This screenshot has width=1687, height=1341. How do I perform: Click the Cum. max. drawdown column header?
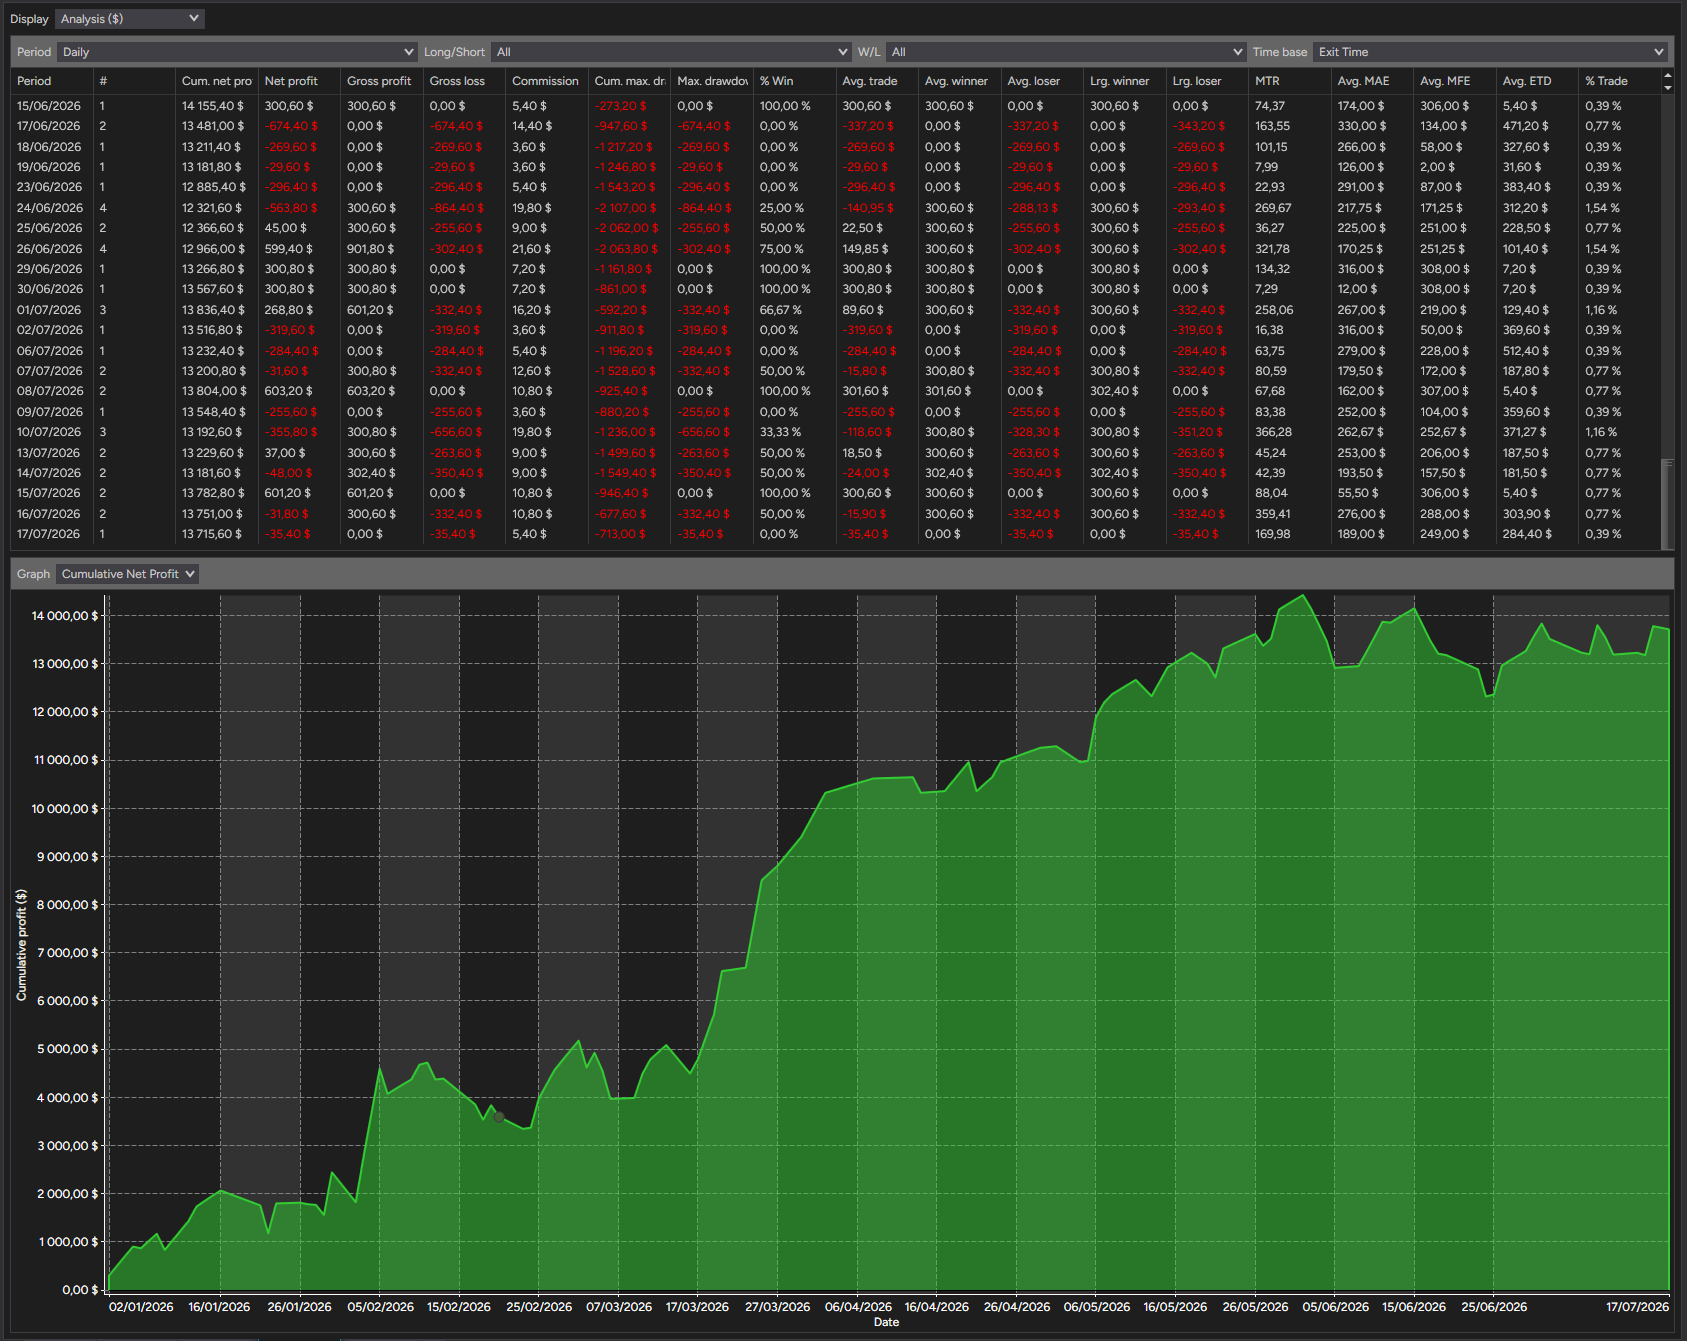click(630, 81)
